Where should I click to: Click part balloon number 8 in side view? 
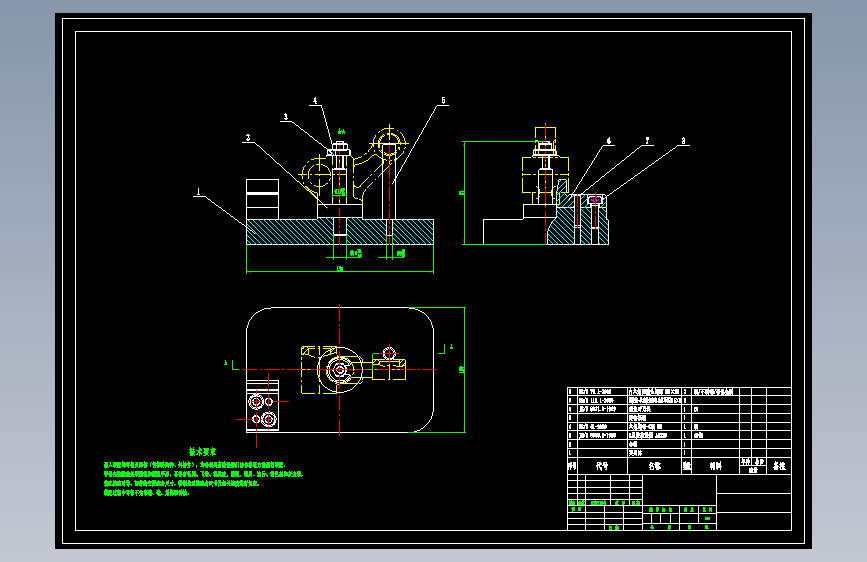pyautogui.click(x=683, y=141)
